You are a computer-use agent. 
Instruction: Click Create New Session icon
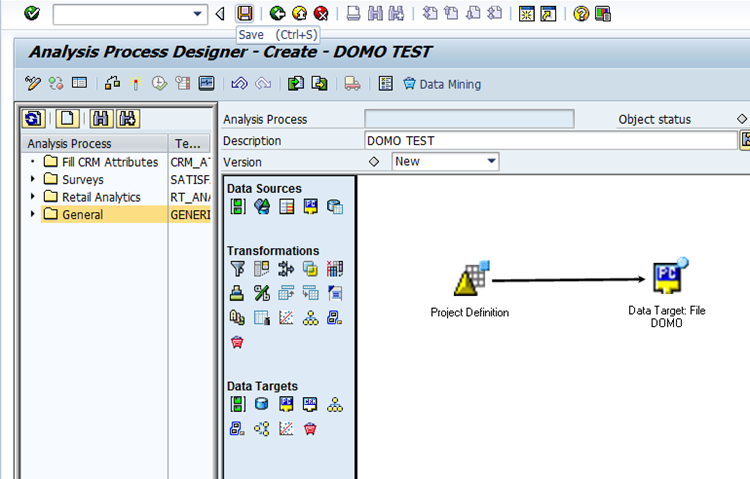[x=527, y=14]
